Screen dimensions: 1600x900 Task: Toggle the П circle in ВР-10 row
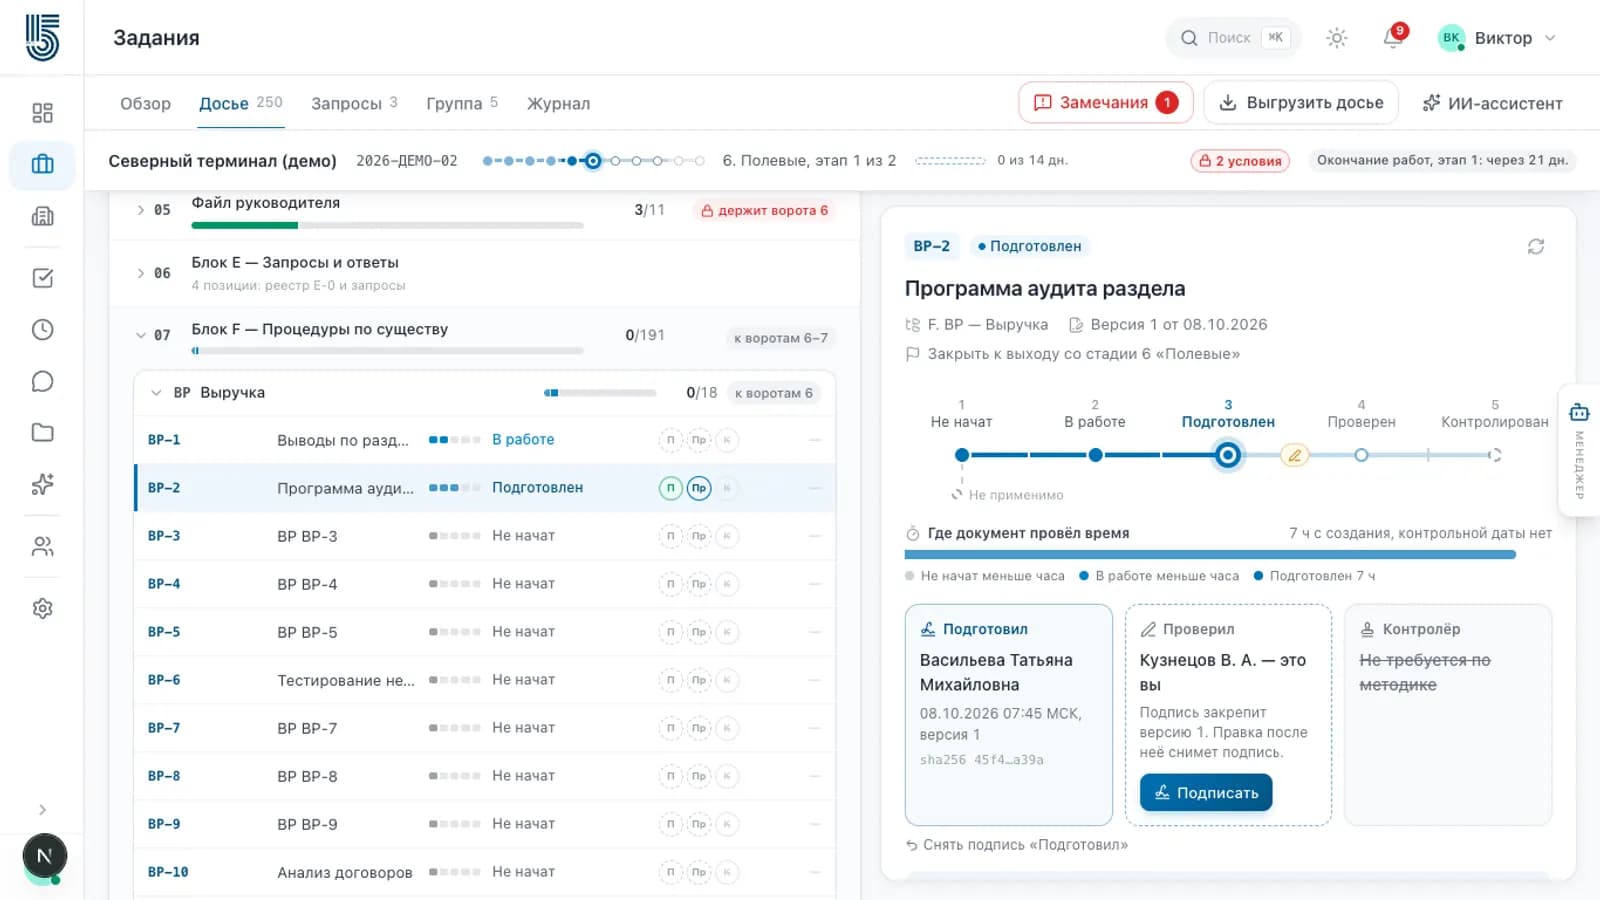click(670, 872)
